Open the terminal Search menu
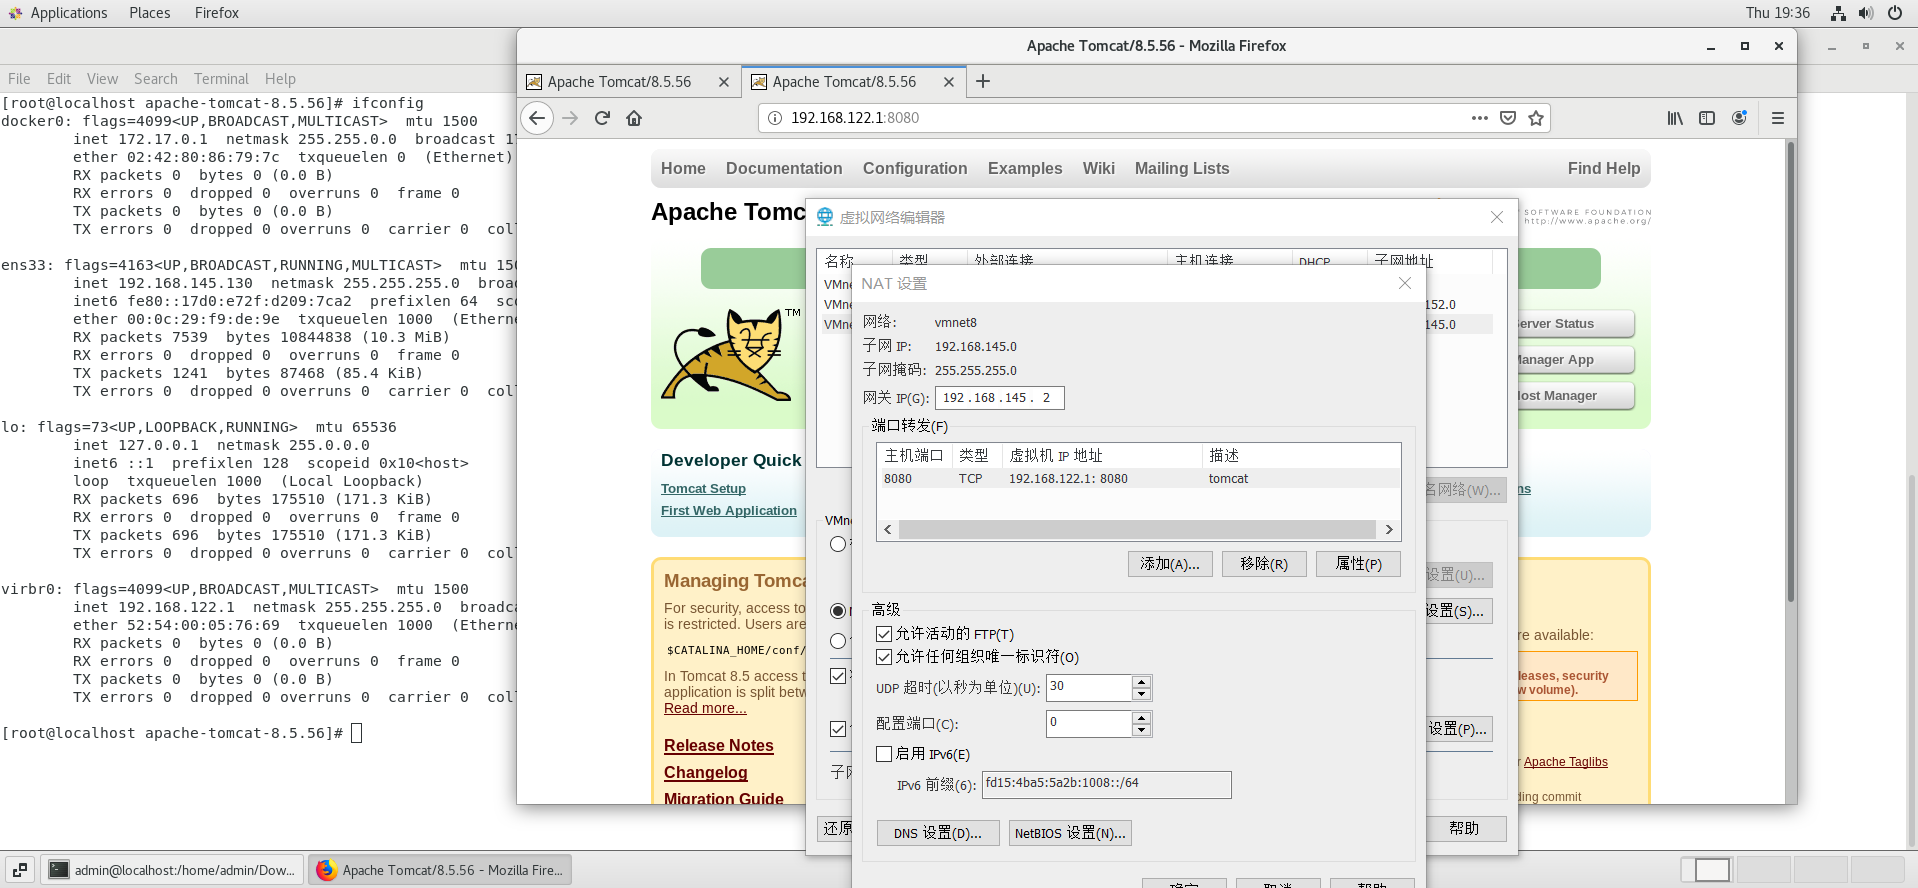Viewport: 1918px width, 888px height. 156,79
